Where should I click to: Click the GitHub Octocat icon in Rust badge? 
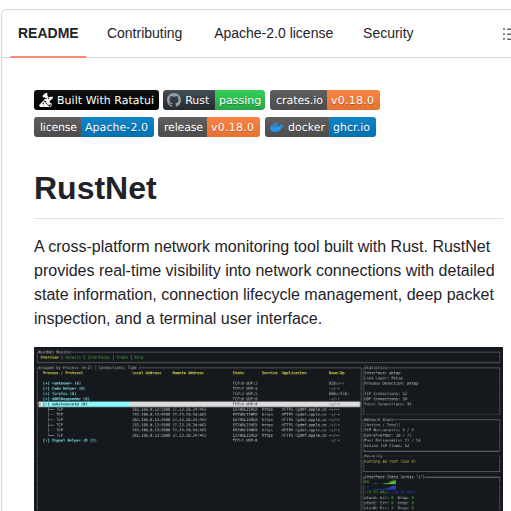(x=174, y=100)
